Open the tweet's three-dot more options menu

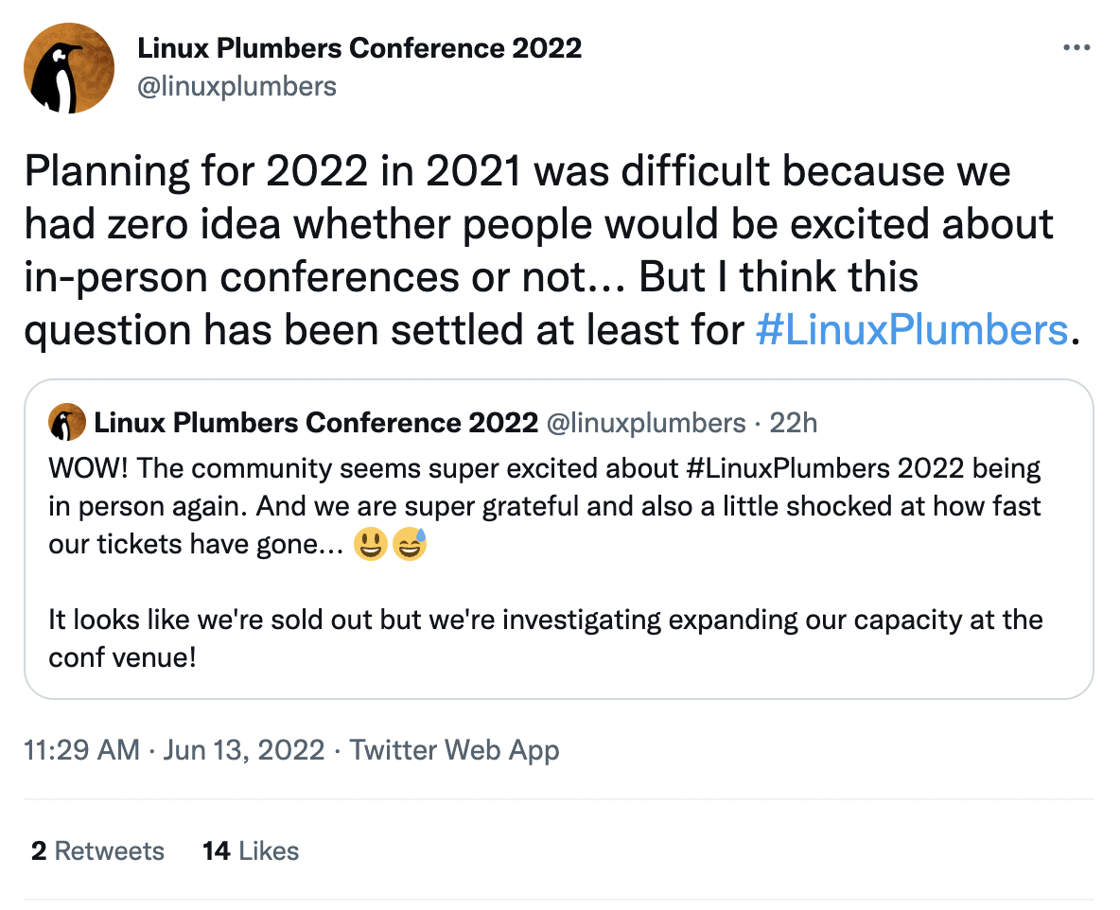point(1076,48)
